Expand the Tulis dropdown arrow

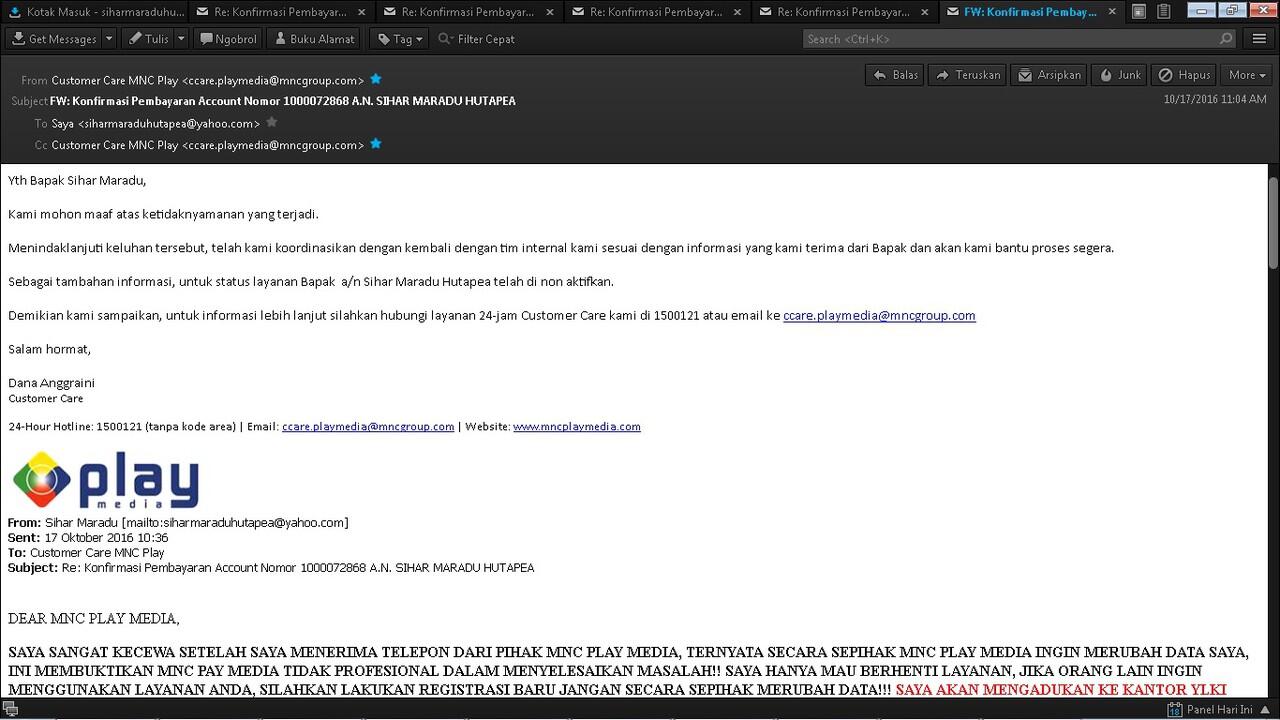tap(181, 39)
